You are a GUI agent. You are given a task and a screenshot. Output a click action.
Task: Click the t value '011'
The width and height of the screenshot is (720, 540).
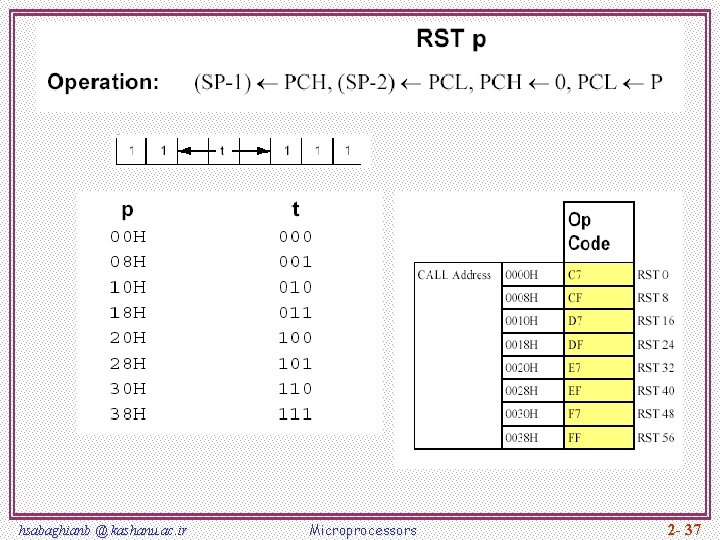296,313
